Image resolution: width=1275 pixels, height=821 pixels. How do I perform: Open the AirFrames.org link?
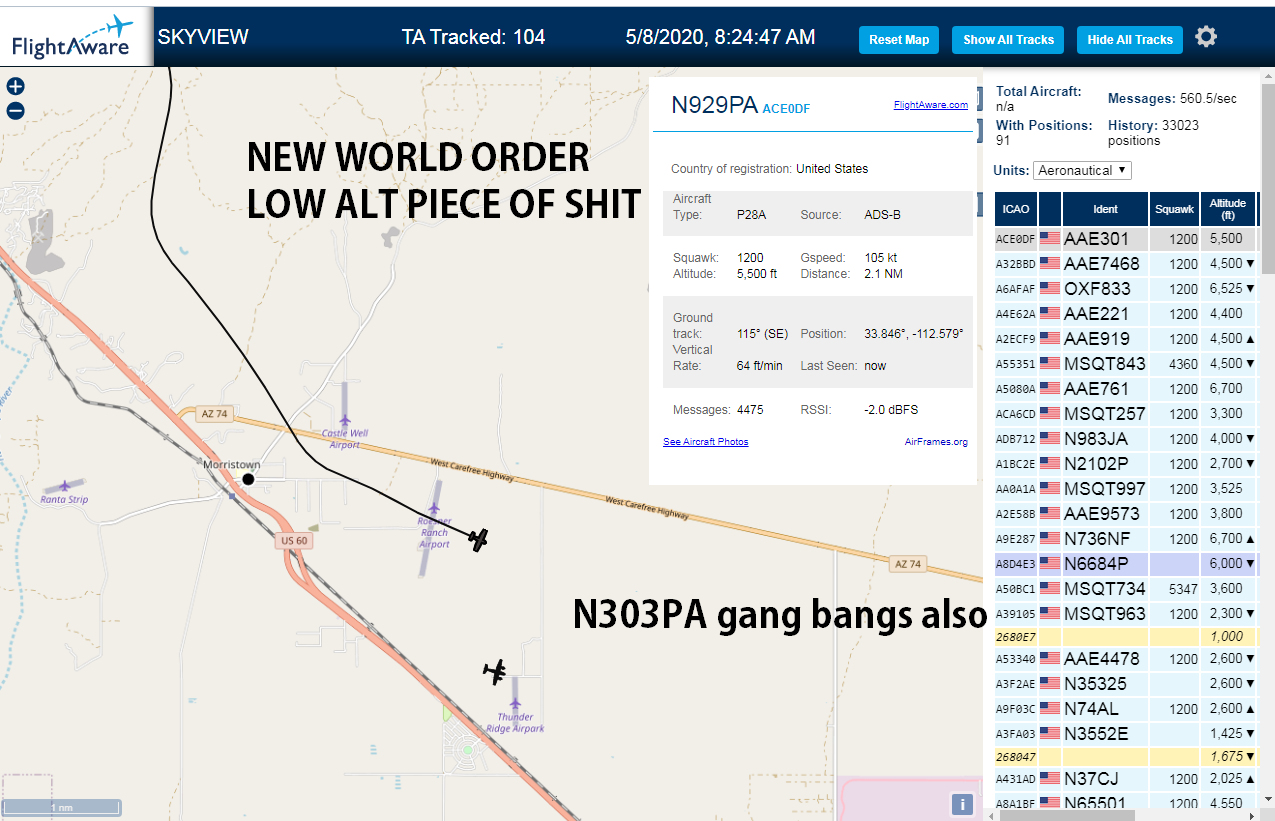pyautogui.click(x=936, y=442)
